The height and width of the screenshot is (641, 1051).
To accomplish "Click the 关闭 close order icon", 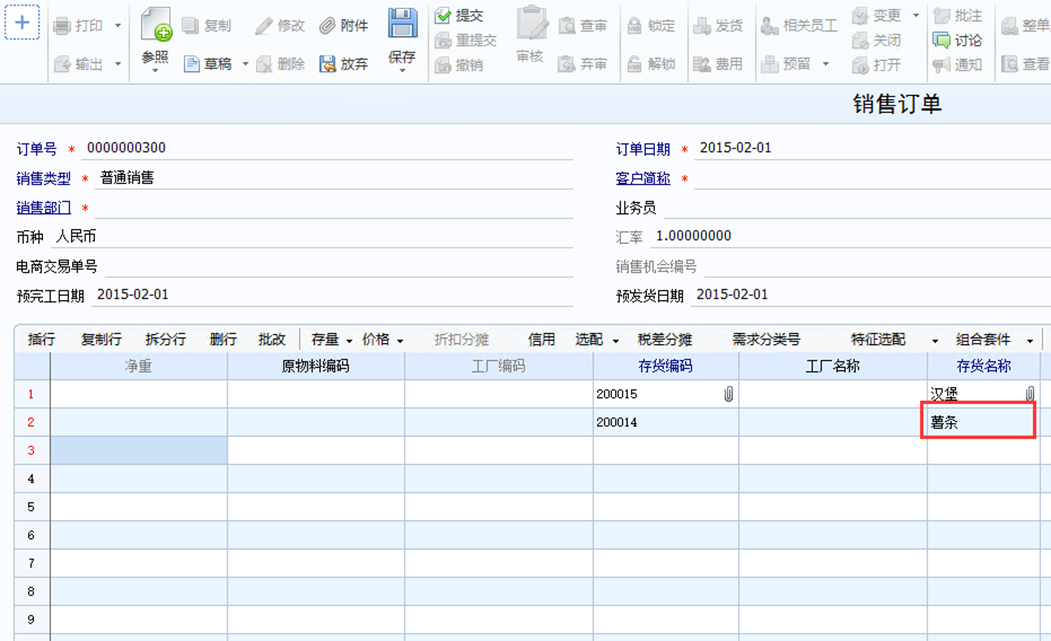I will (861, 40).
